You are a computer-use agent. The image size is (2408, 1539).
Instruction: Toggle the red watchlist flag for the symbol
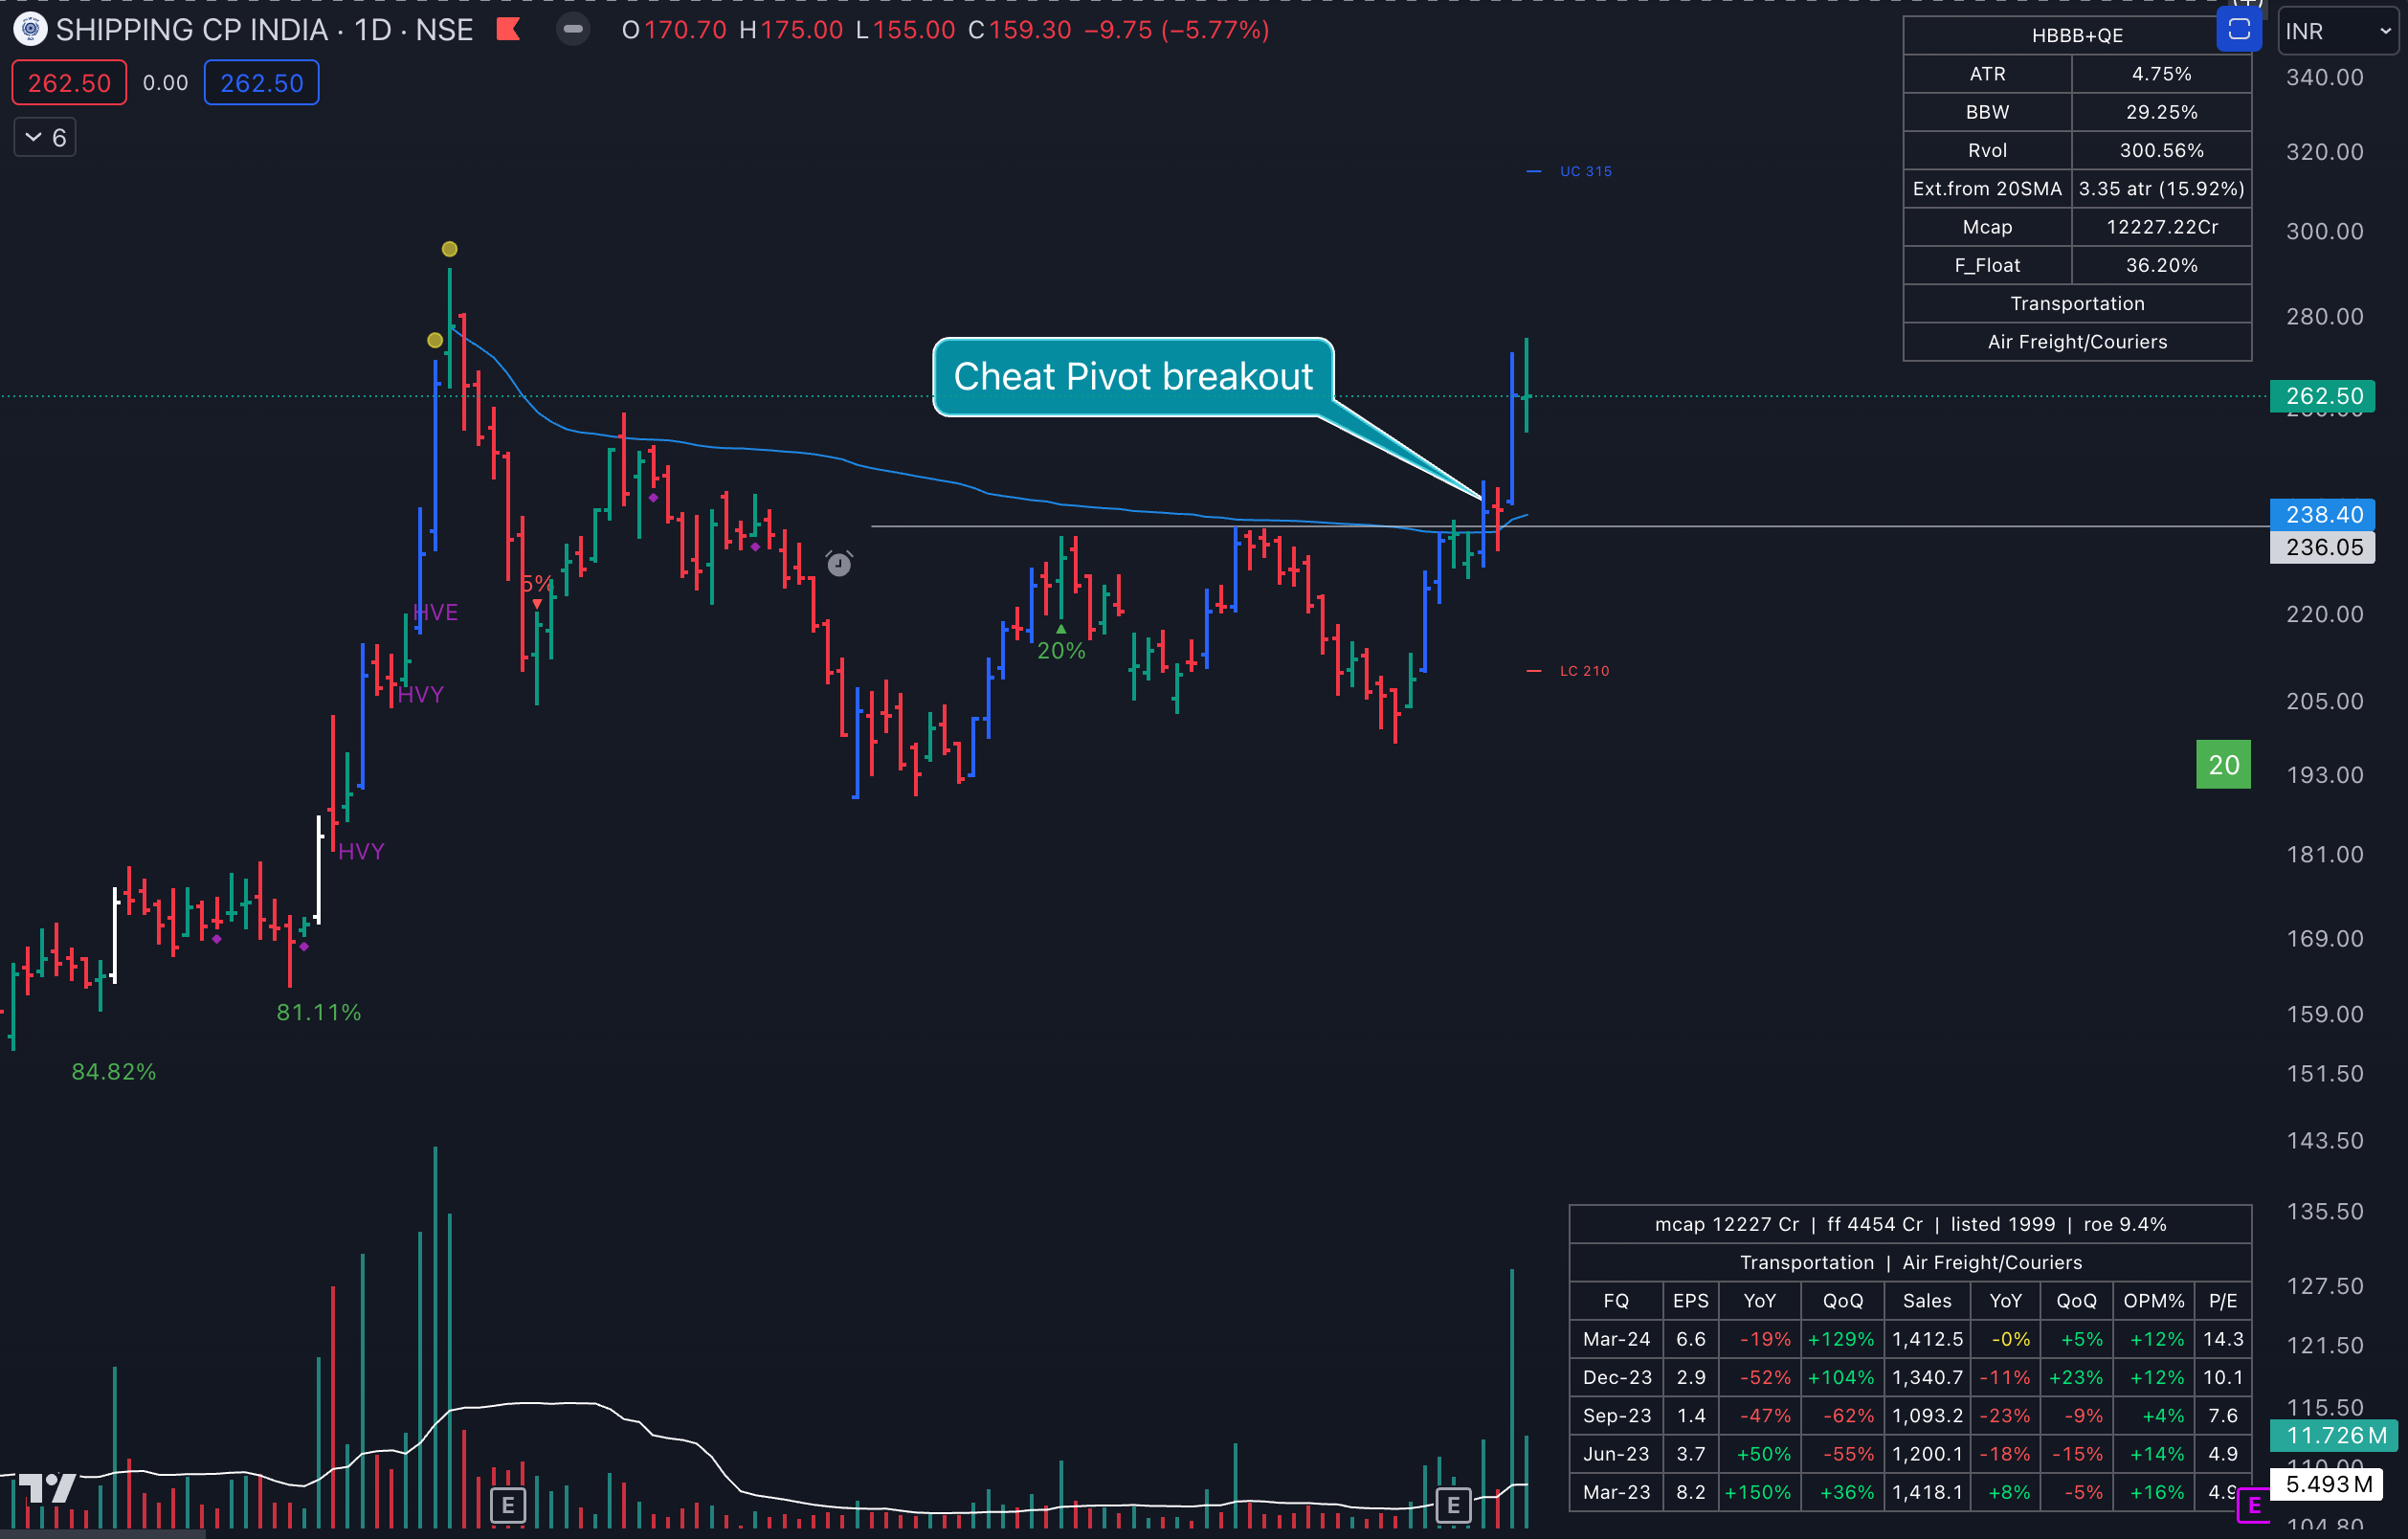pos(508,30)
